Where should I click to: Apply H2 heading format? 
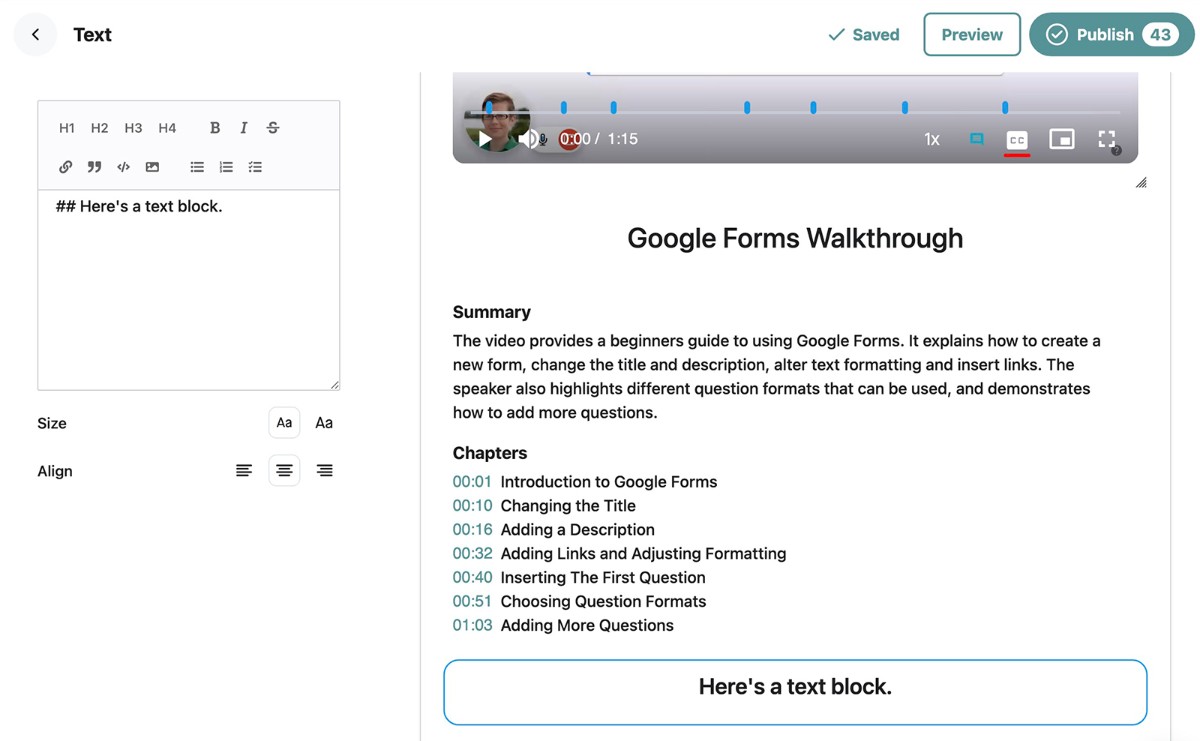coord(100,128)
